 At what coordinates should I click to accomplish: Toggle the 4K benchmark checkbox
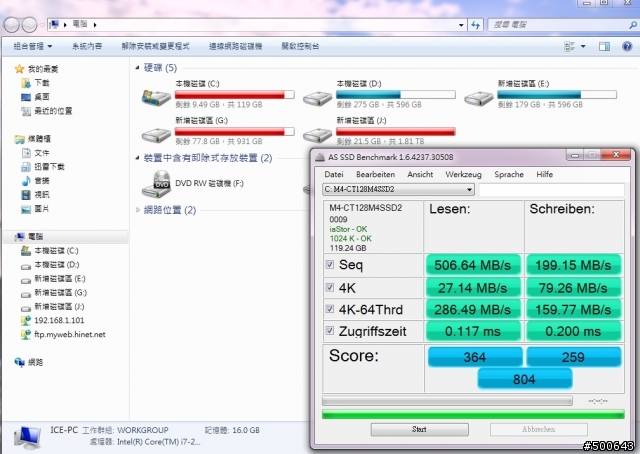coord(330,287)
